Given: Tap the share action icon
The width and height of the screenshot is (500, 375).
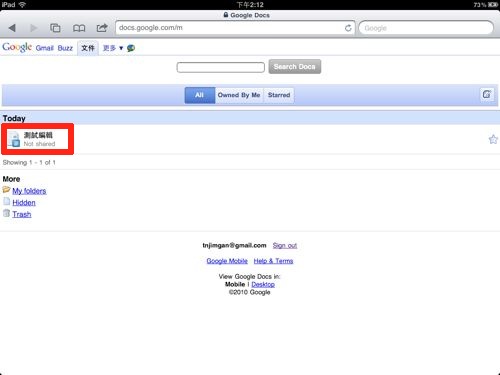Looking at the screenshot, I should [x=102, y=28].
